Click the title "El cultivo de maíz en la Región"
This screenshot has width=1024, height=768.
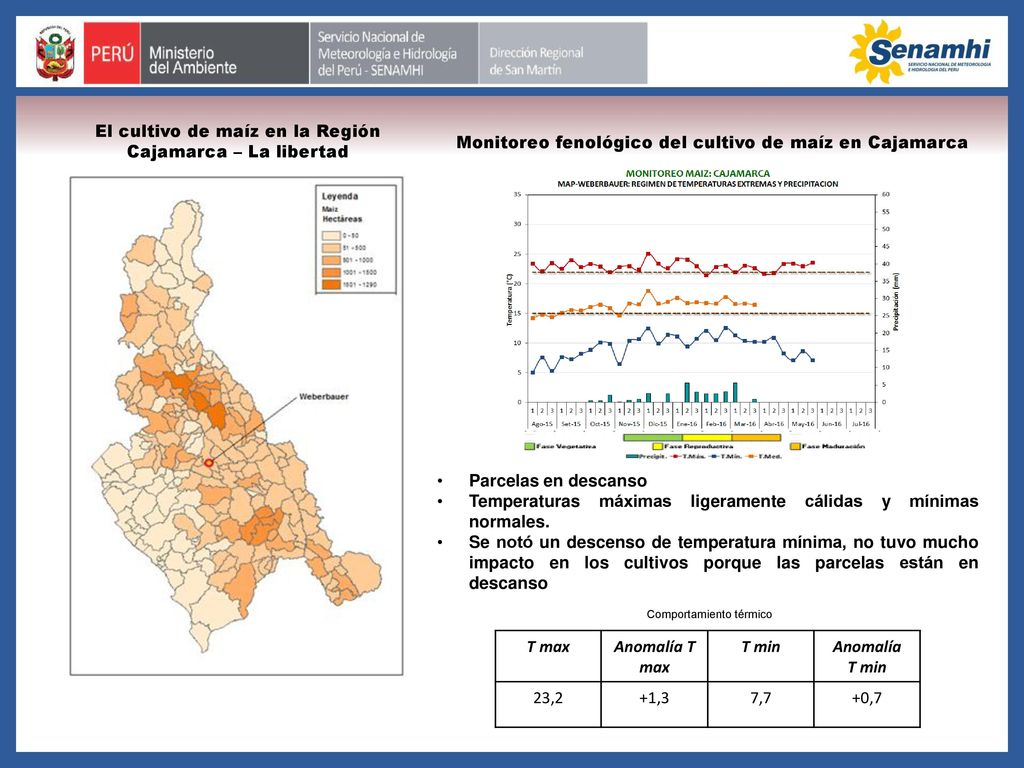coord(238,131)
